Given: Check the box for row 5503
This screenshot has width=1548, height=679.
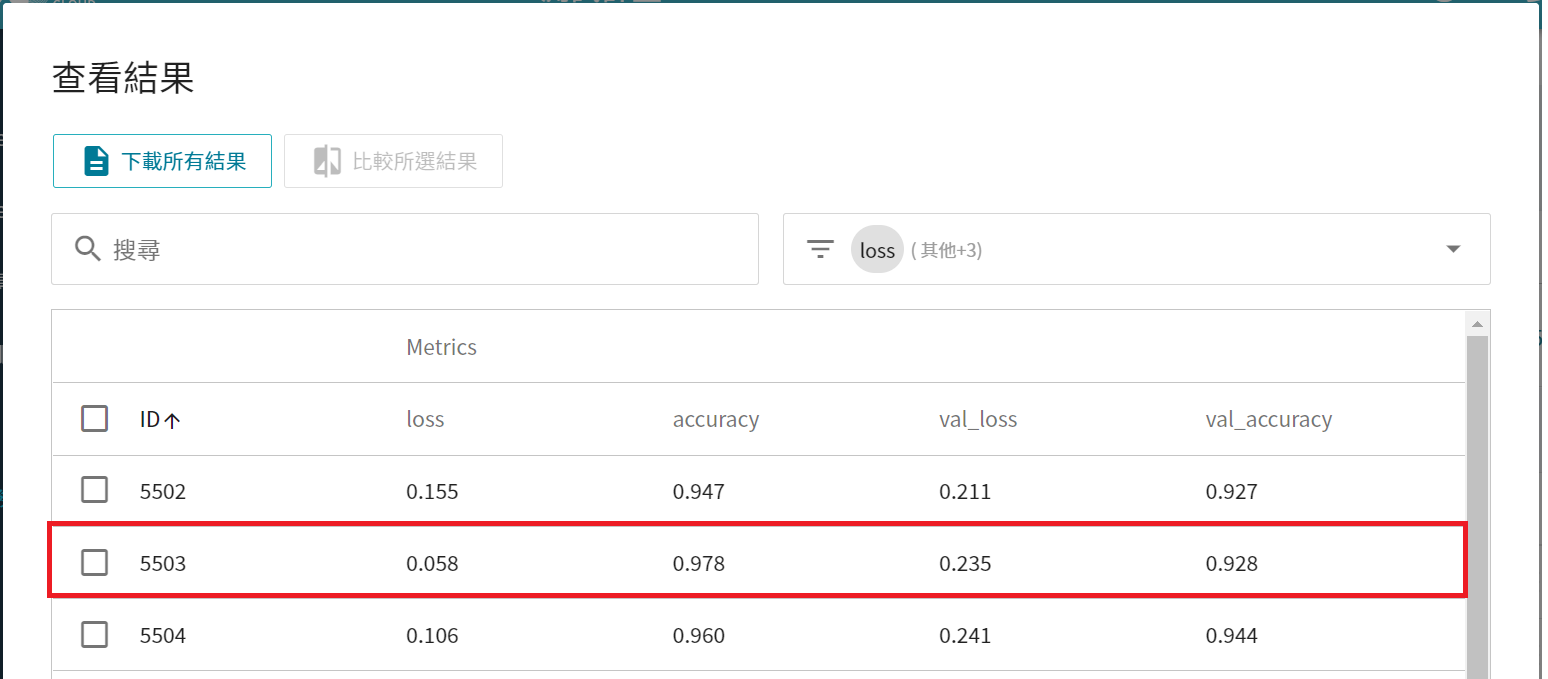Looking at the screenshot, I should (x=94, y=563).
